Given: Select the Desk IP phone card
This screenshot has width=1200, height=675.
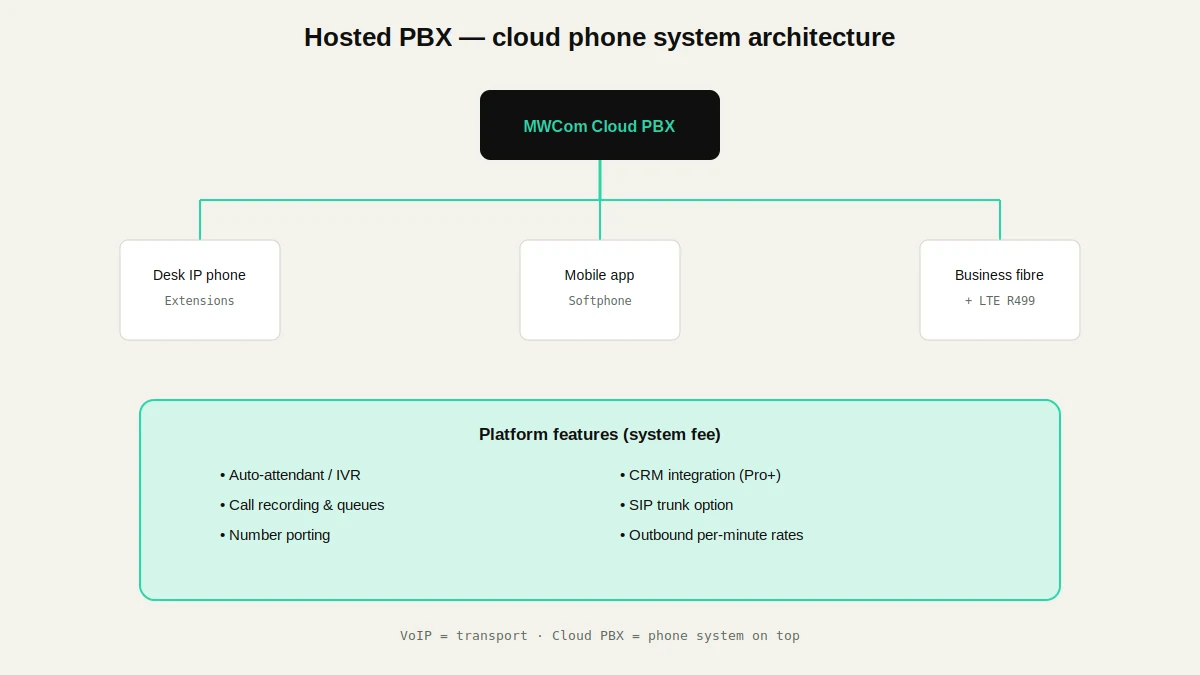Looking at the screenshot, I should [x=200, y=290].
